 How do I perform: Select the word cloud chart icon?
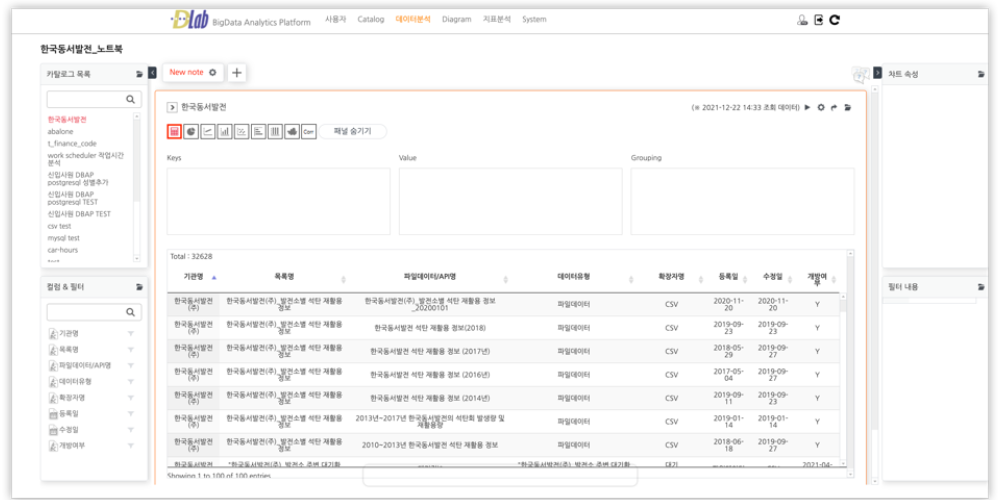pos(292,131)
